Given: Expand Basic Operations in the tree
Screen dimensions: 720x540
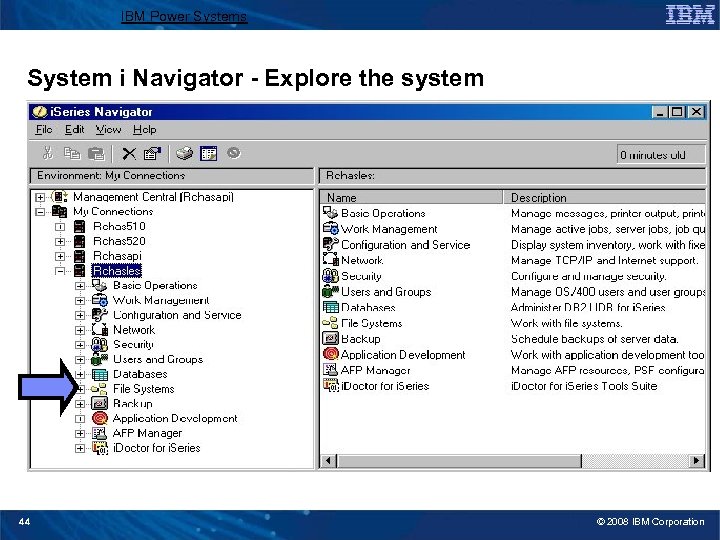Looking at the screenshot, I should [x=80, y=286].
